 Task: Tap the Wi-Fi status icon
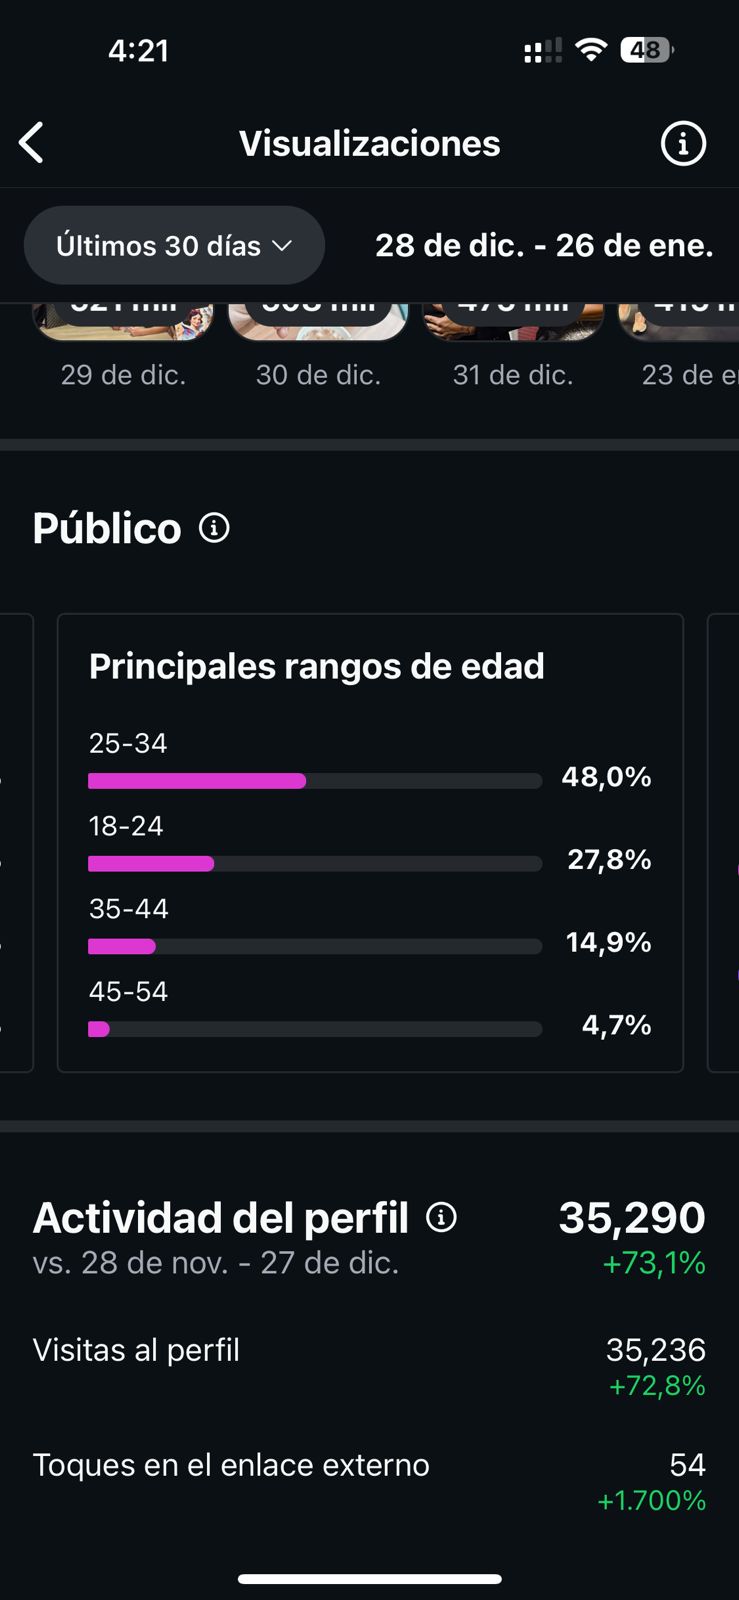(x=592, y=50)
